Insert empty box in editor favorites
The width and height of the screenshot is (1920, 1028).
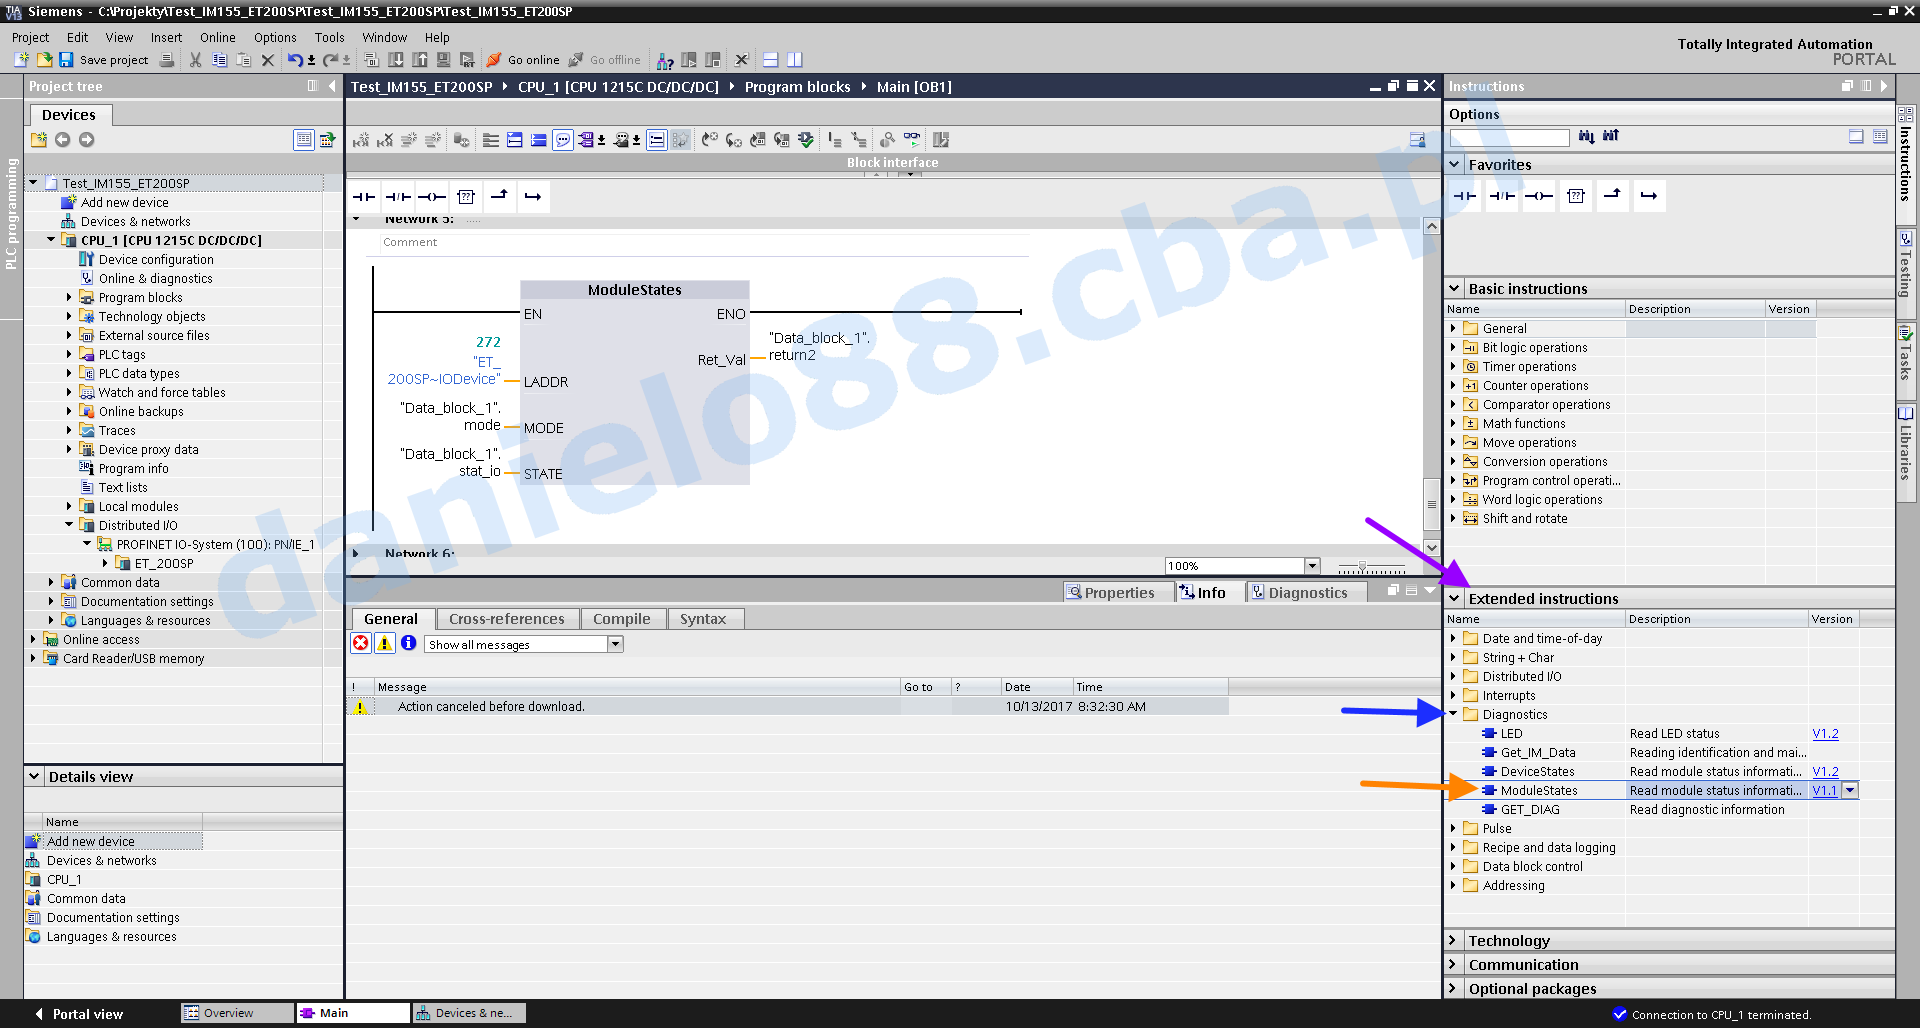466,197
